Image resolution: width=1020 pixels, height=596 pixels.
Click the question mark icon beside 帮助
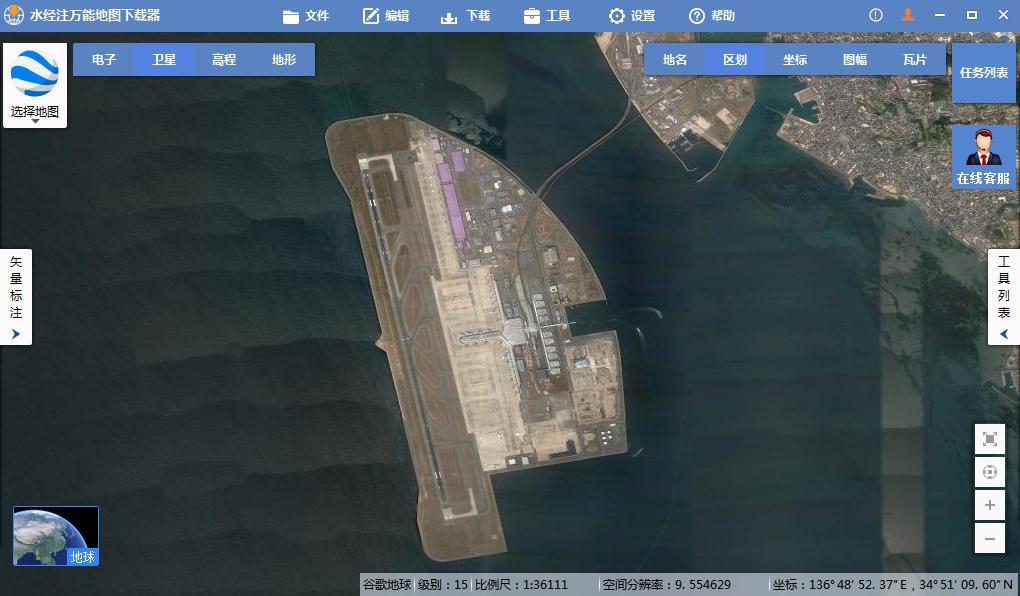(x=697, y=16)
